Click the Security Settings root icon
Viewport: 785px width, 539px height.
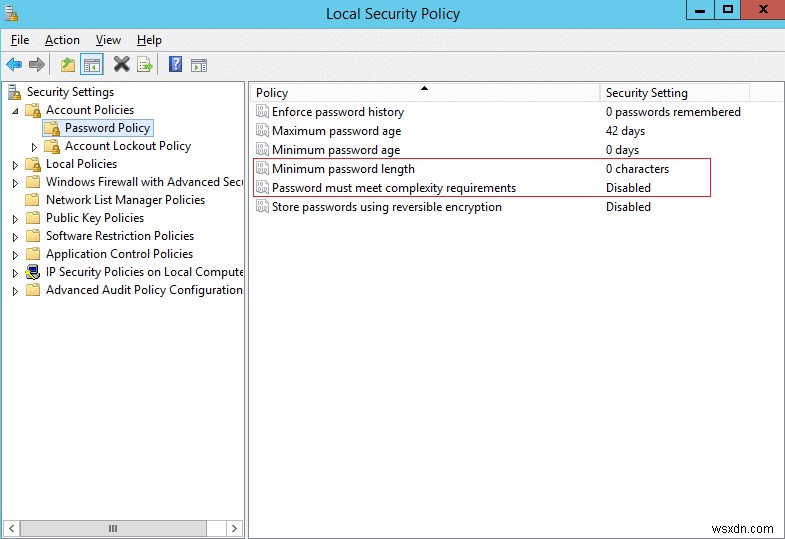click(x=15, y=92)
